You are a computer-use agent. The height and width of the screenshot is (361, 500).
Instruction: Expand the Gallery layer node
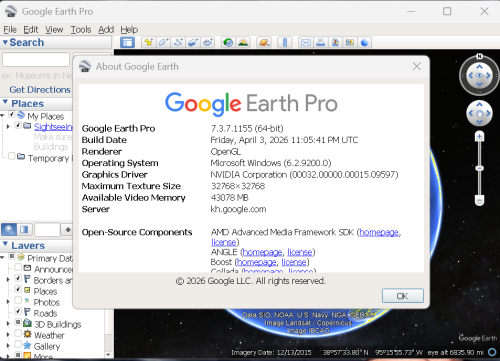(x=8, y=345)
